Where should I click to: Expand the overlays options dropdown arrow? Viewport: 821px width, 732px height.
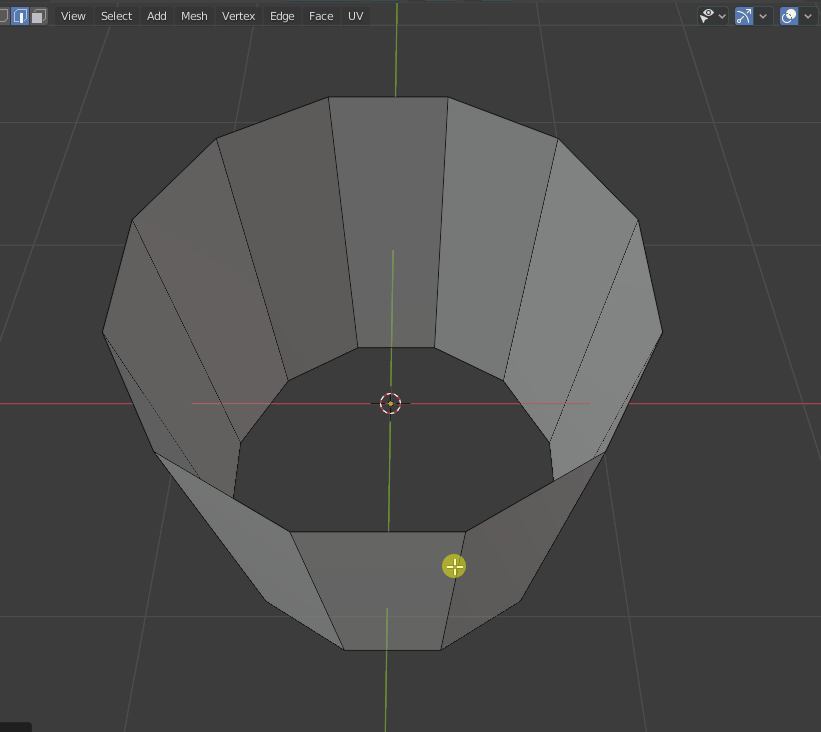[x=808, y=16]
